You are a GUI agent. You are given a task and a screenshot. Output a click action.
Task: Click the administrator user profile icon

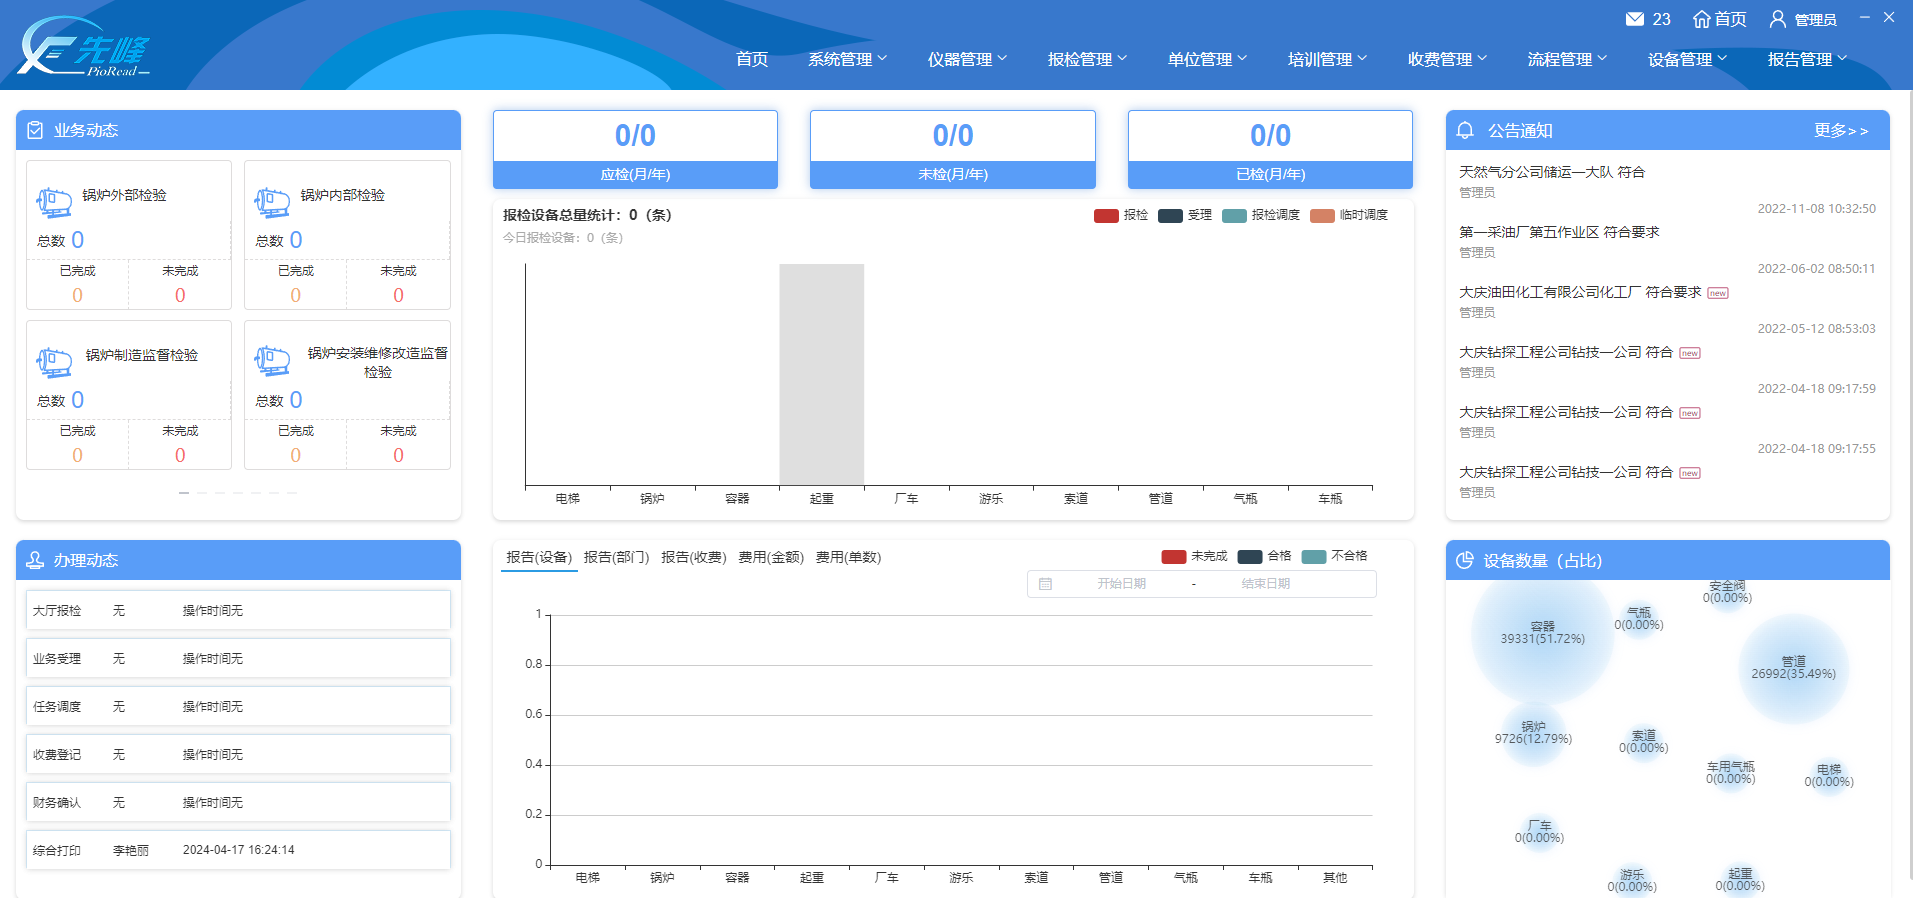click(x=1778, y=19)
